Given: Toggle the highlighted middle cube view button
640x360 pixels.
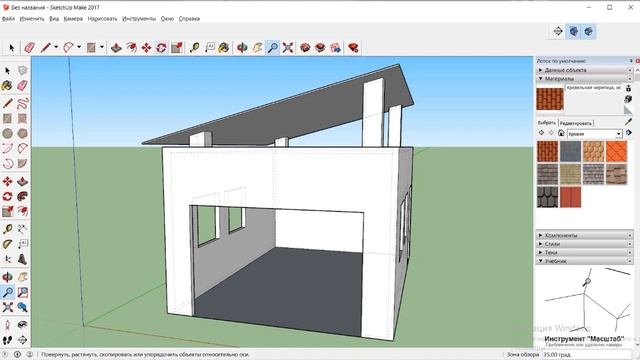Looking at the screenshot, I should click(x=573, y=31).
